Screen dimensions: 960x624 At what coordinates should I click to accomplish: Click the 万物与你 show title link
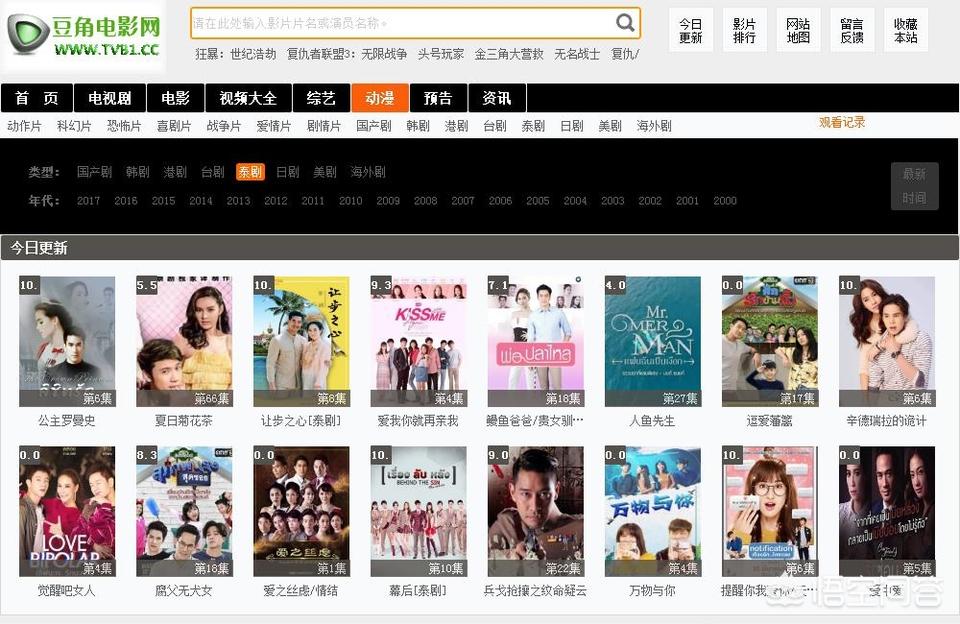pyautogui.click(x=652, y=591)
